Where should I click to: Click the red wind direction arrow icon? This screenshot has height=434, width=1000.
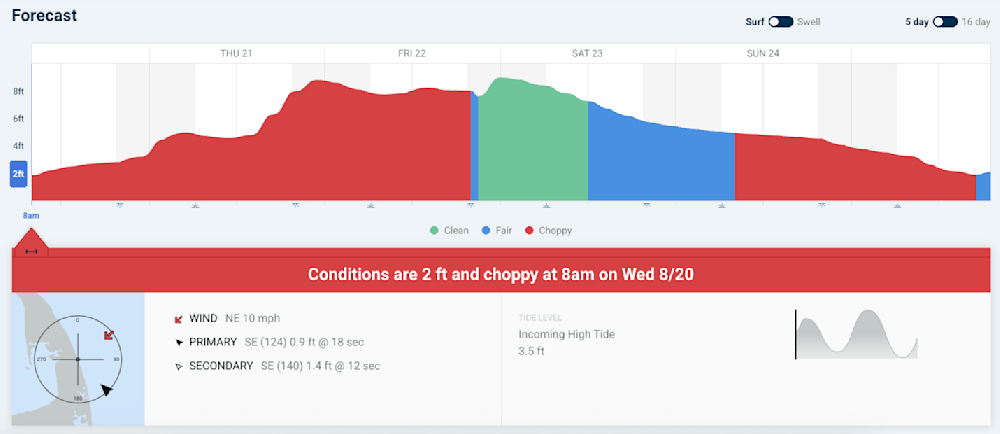pyautogui.click(x=178, y=319)
